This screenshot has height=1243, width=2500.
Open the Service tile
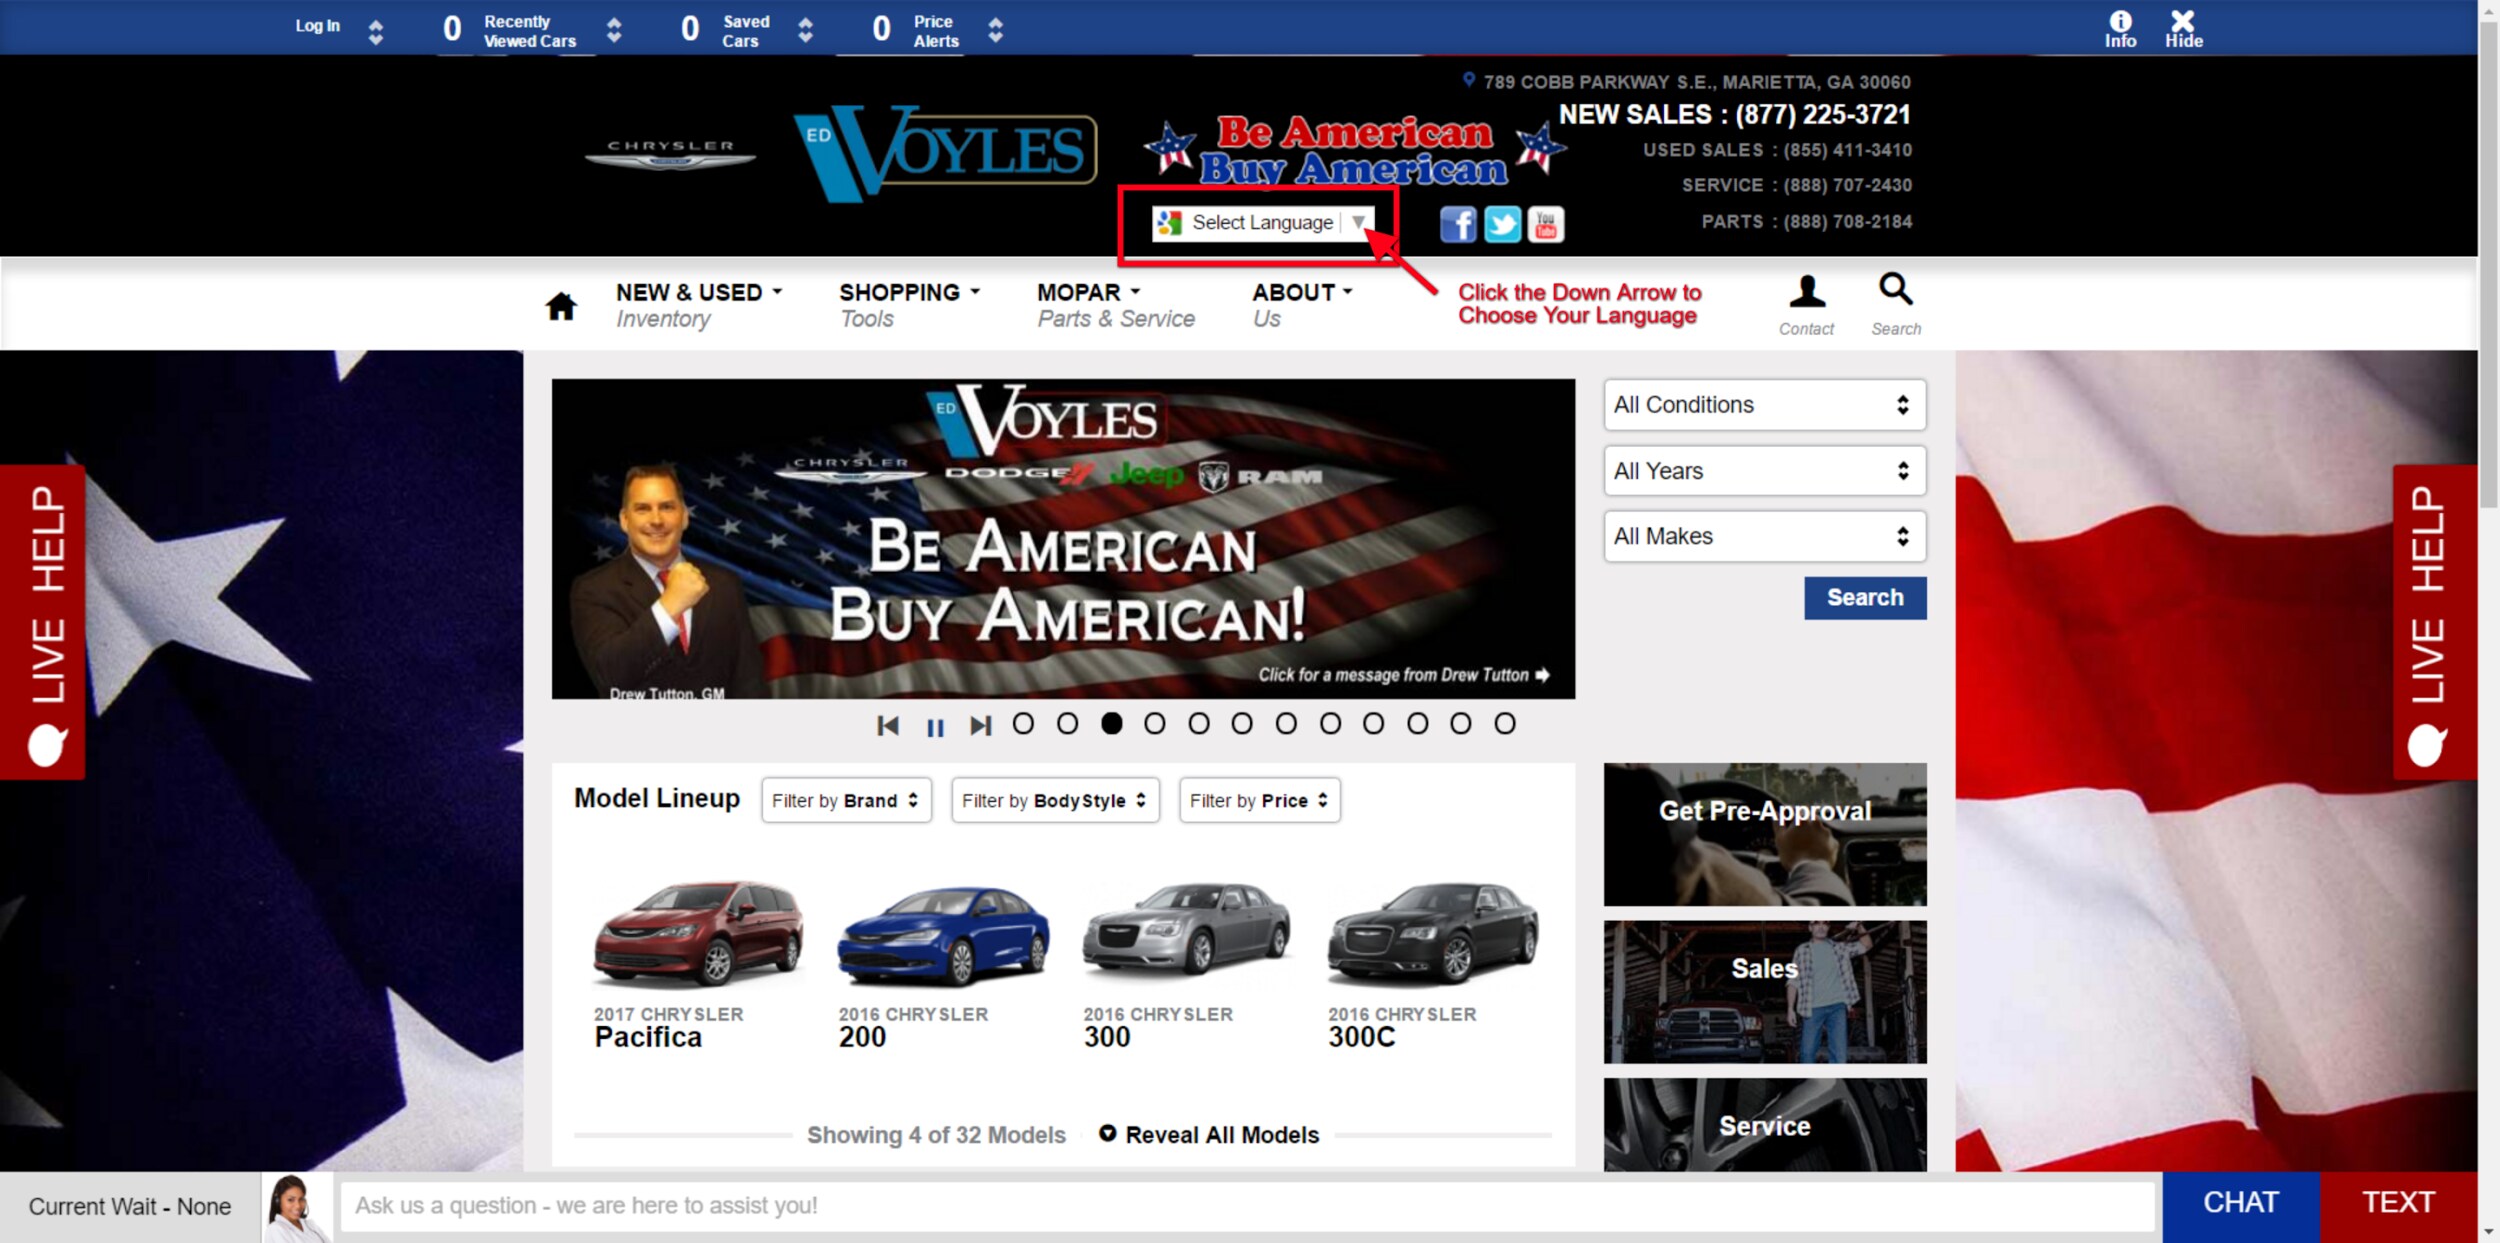coord(1764,1125)
